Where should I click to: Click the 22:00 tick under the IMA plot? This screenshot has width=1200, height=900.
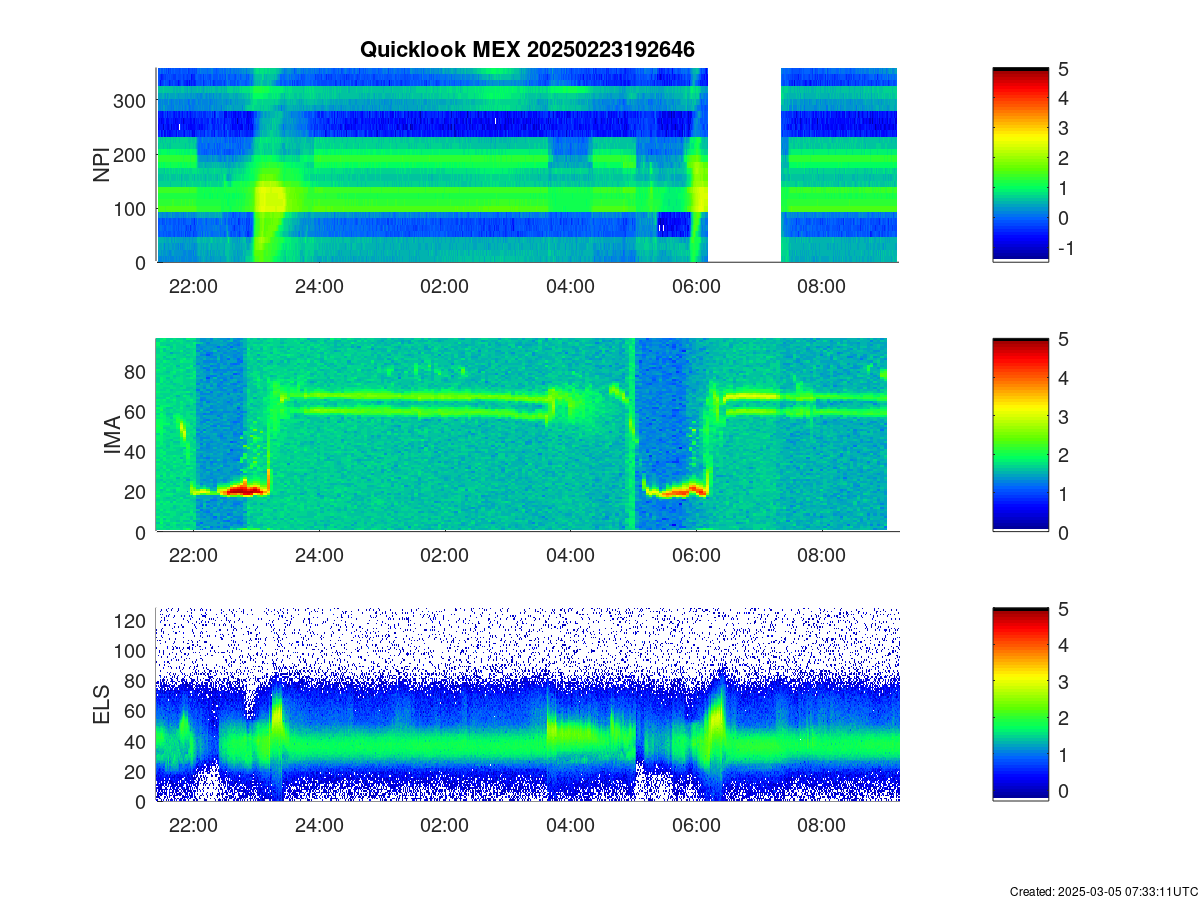tap(193, 556)
